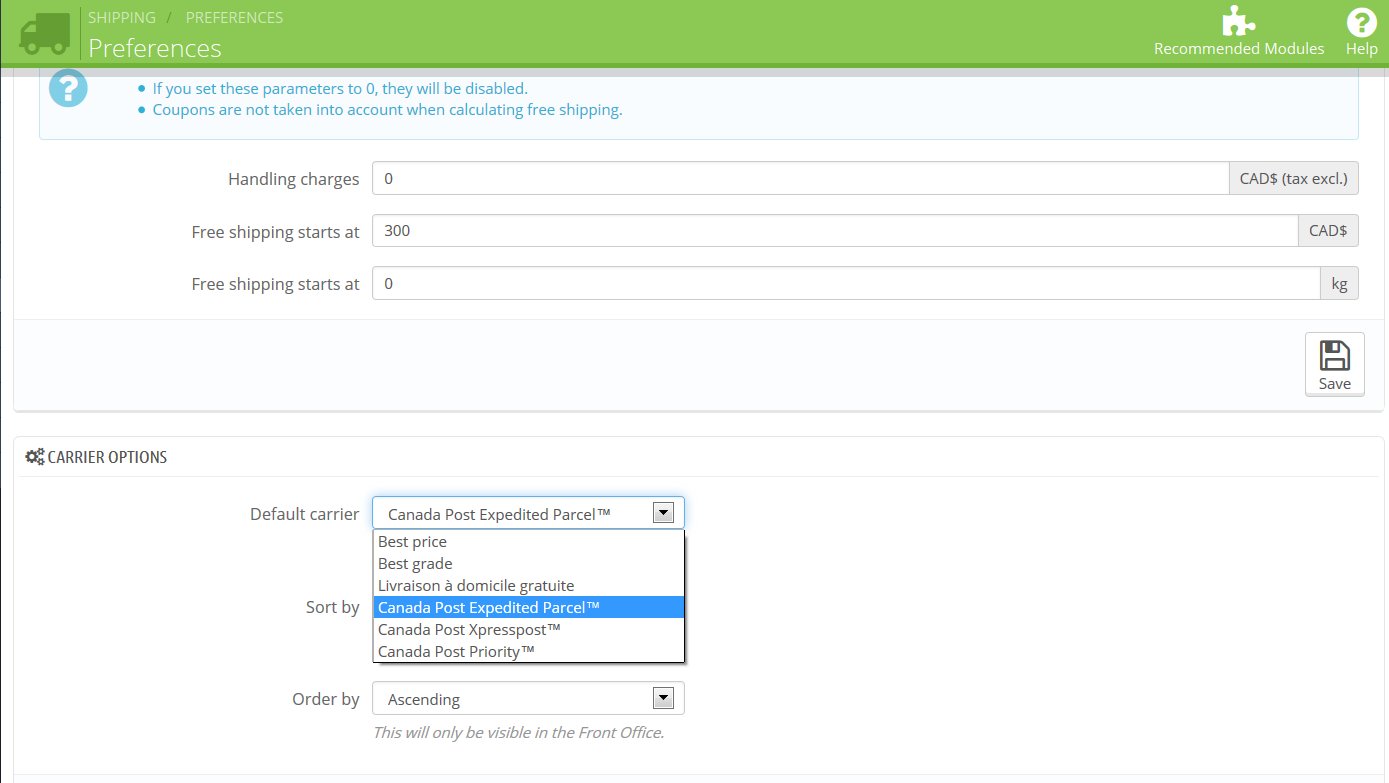Select Best price carrier option
Image resolution: width=1389 pixels, height=783 pixels.
(529, 541)
